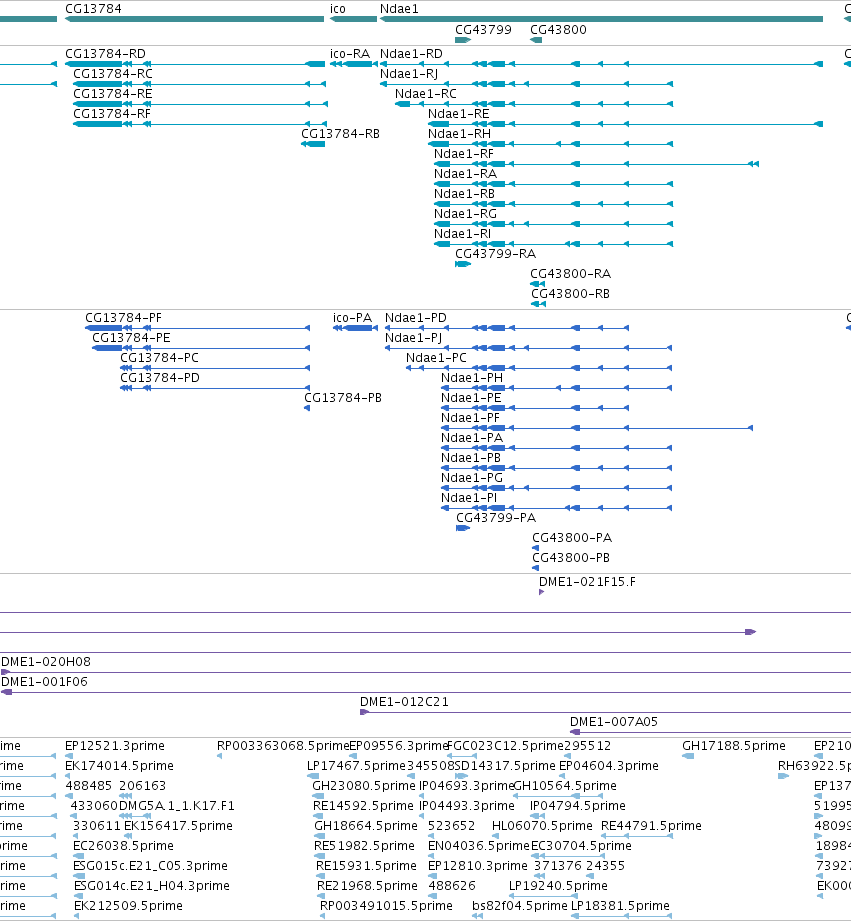The image size is (851, 921).
Task: Click the Ndae1-PJ protein label
Action: (413, 338)
